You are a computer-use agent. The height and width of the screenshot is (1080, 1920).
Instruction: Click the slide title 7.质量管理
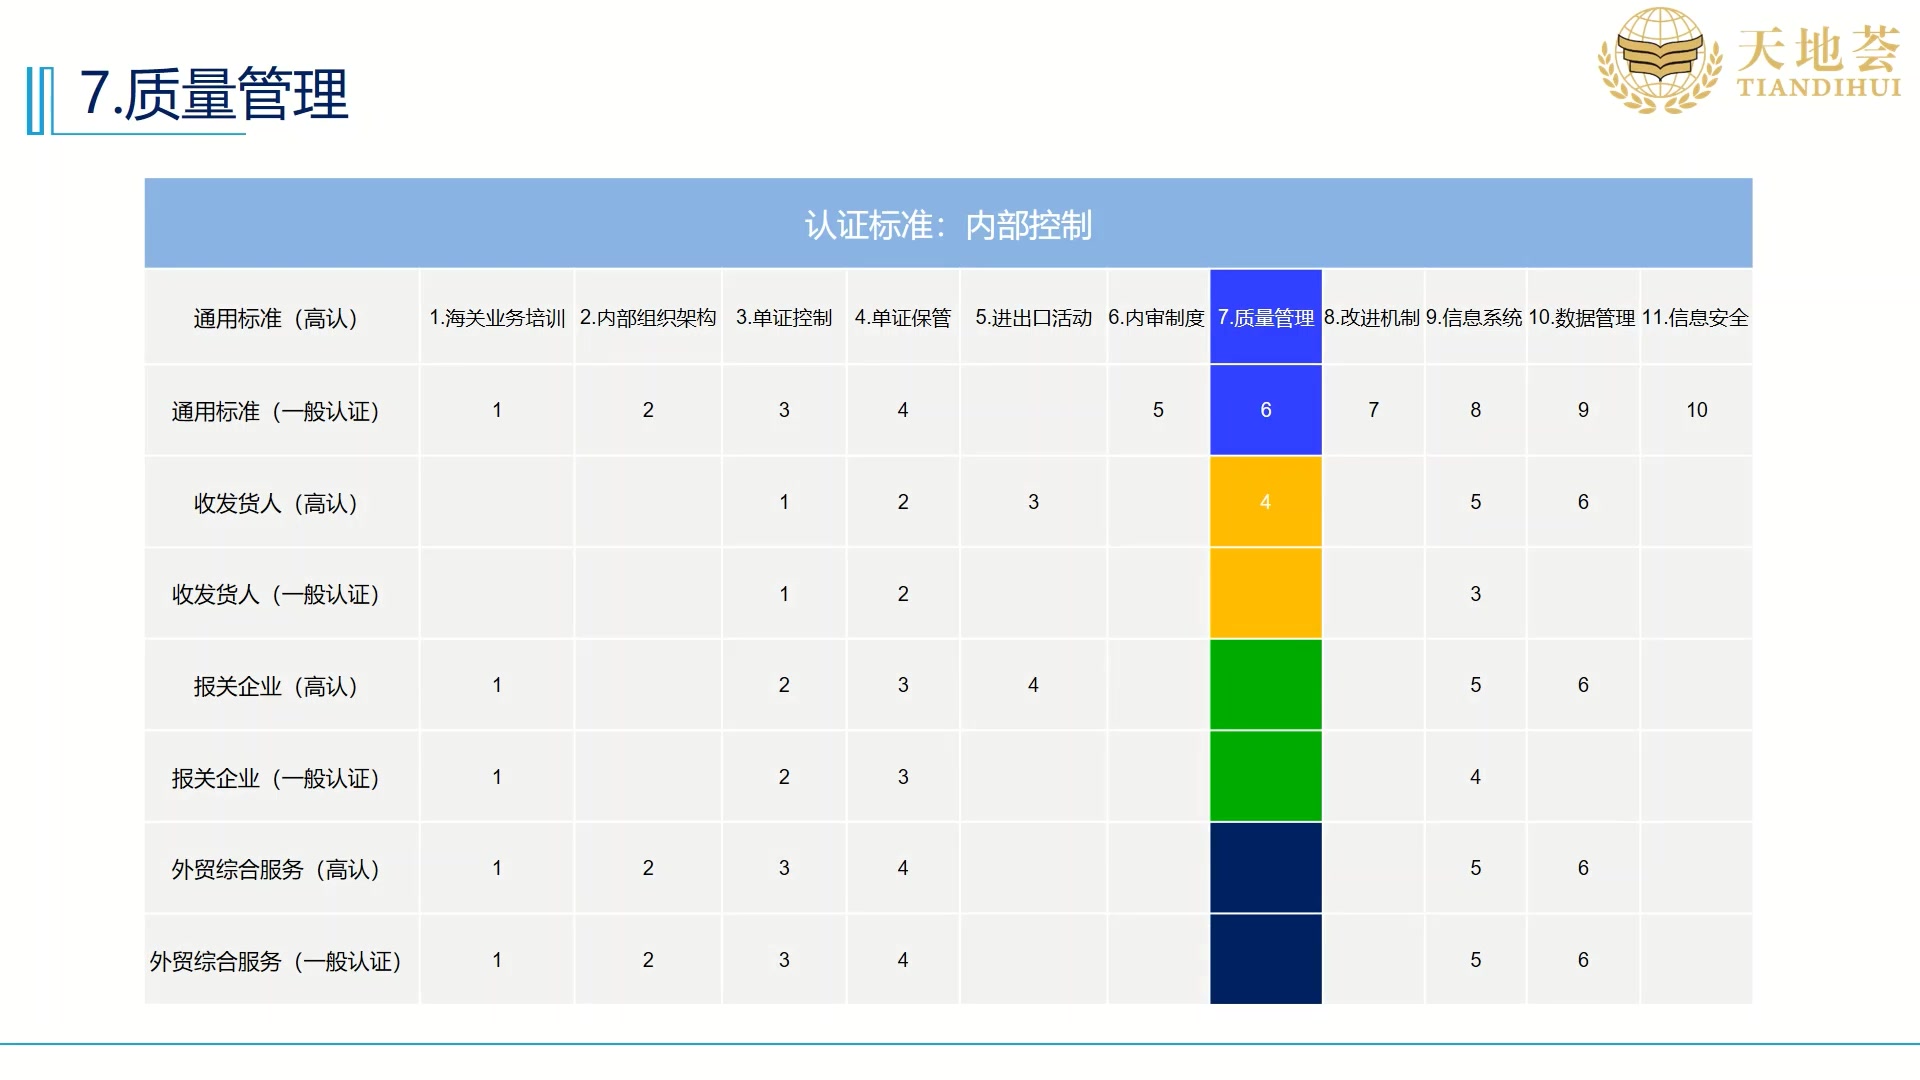pyautogui.click(x=214, y=95)
